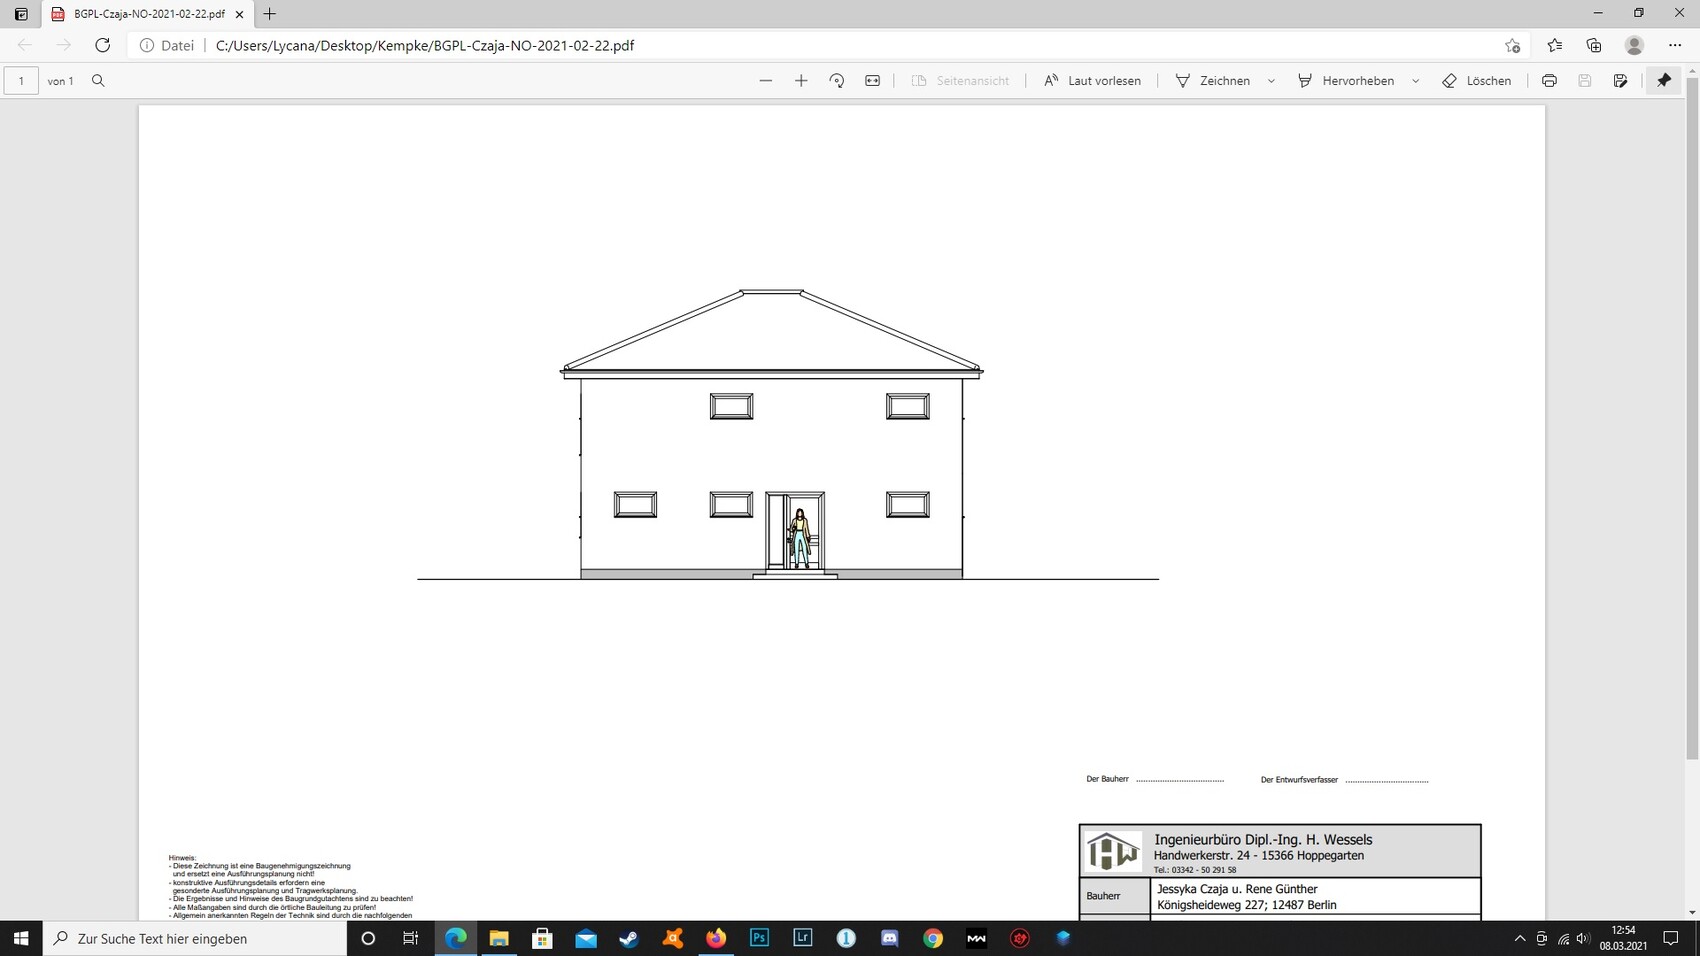Open Photoshop from the taskbar
The width and height of the screenshot is (1700, 956).
tap(759, 938)
